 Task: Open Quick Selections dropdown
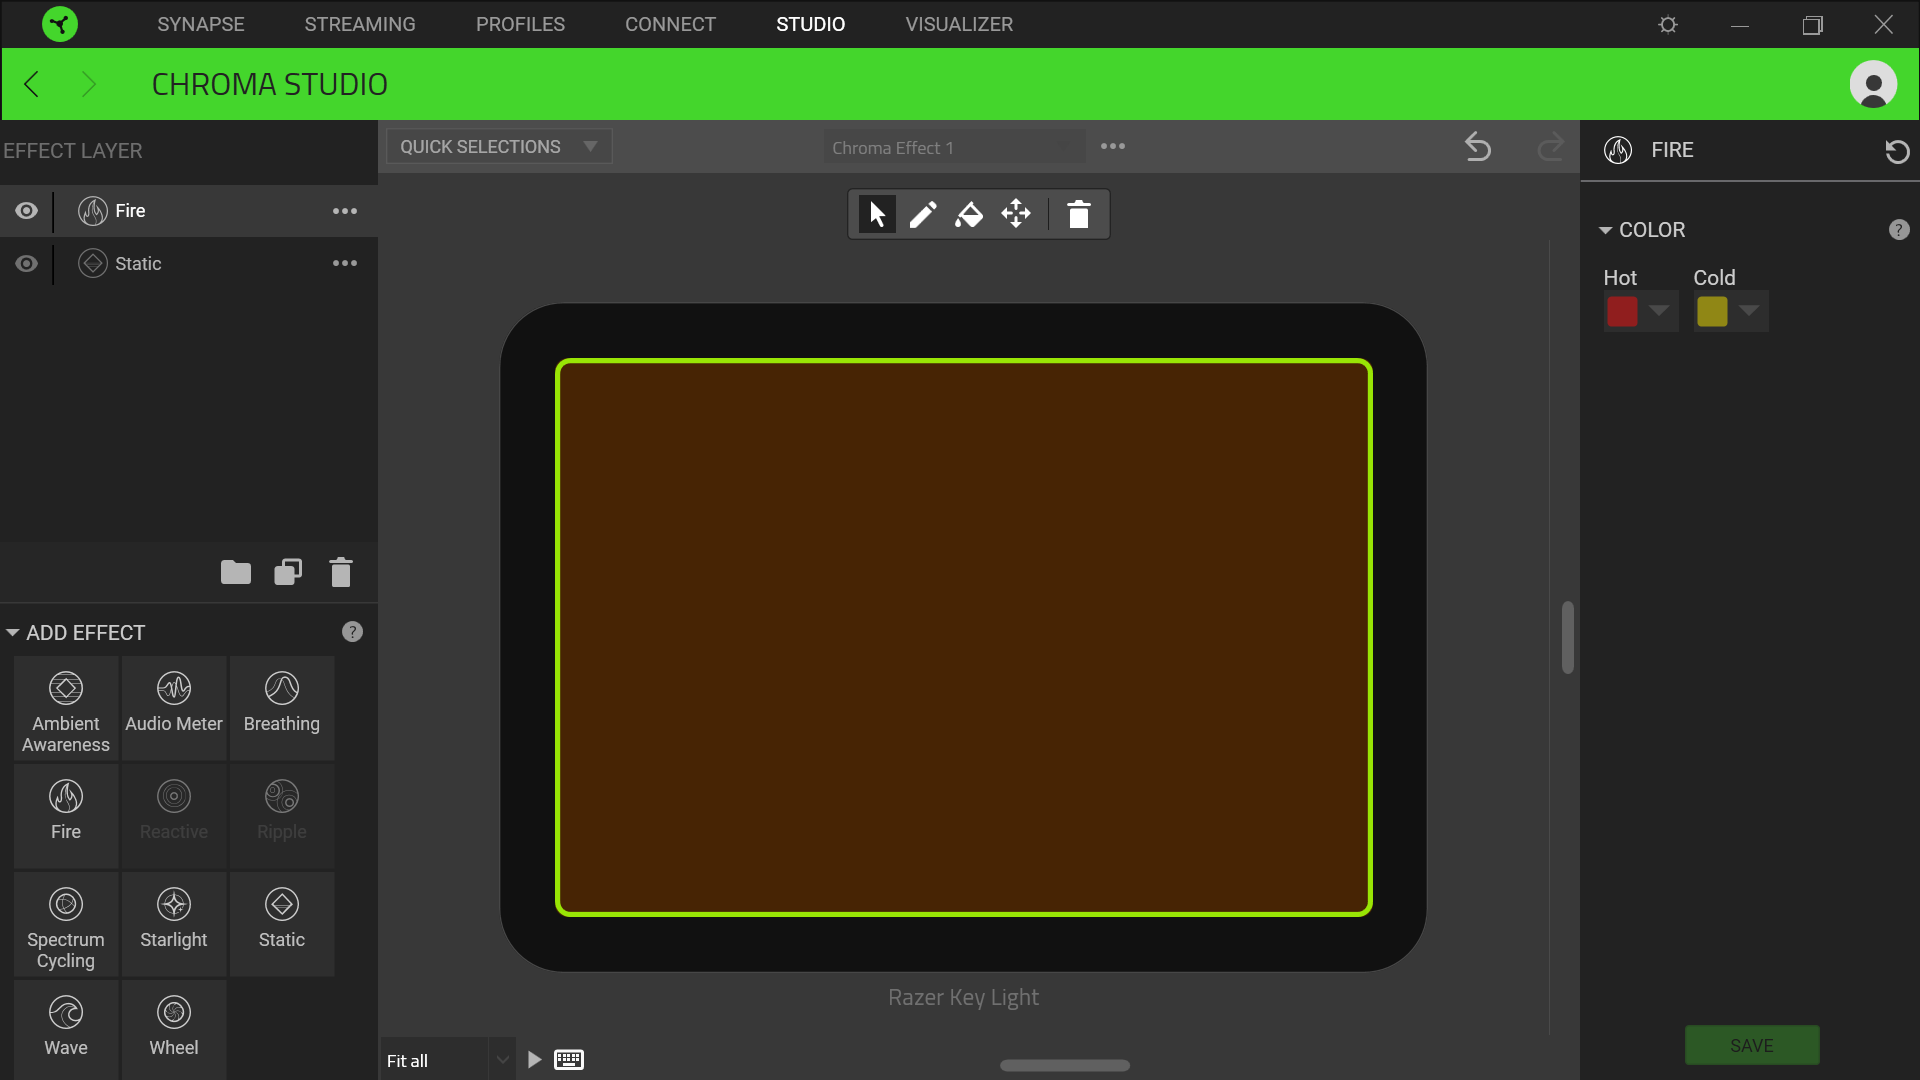[x=499, y=147]
